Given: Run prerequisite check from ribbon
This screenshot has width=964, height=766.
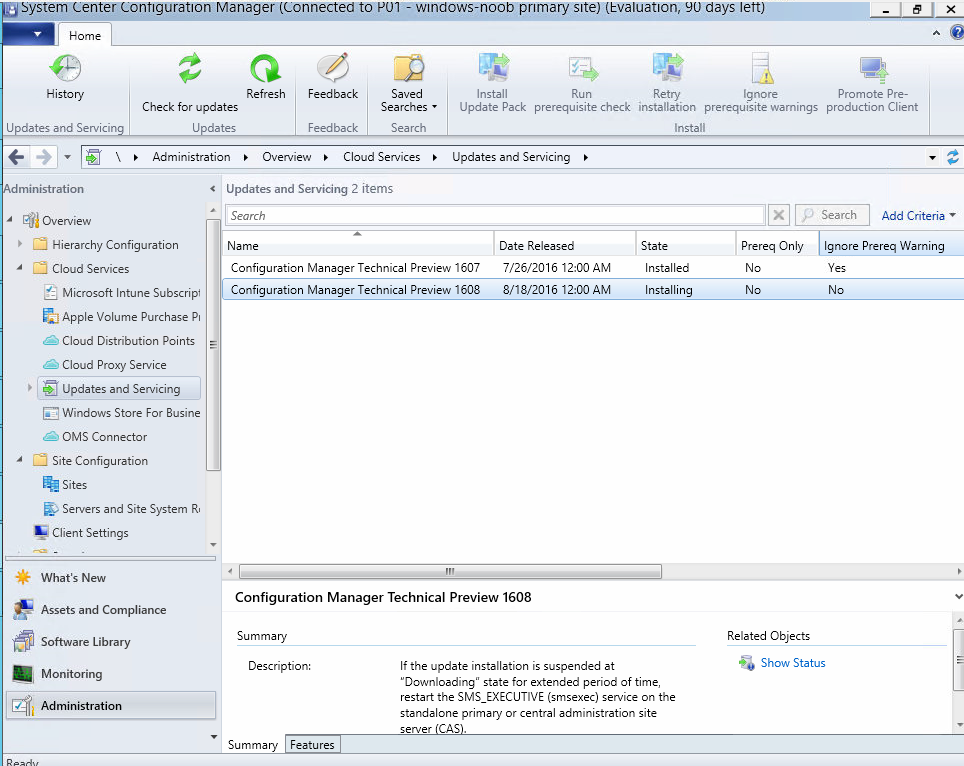Looking at the screenshot, I should click(x=582, y=83).
